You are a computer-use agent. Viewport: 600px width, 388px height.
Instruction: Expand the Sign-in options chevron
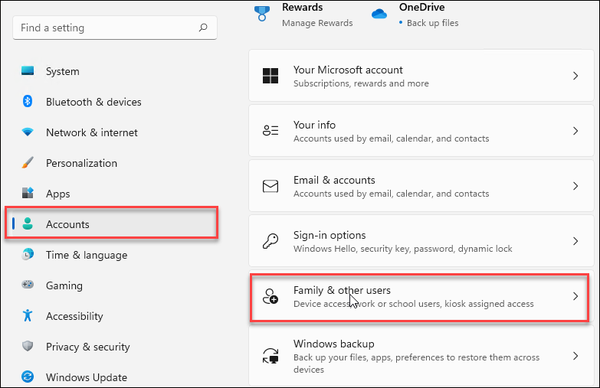(x=575, y=241)
